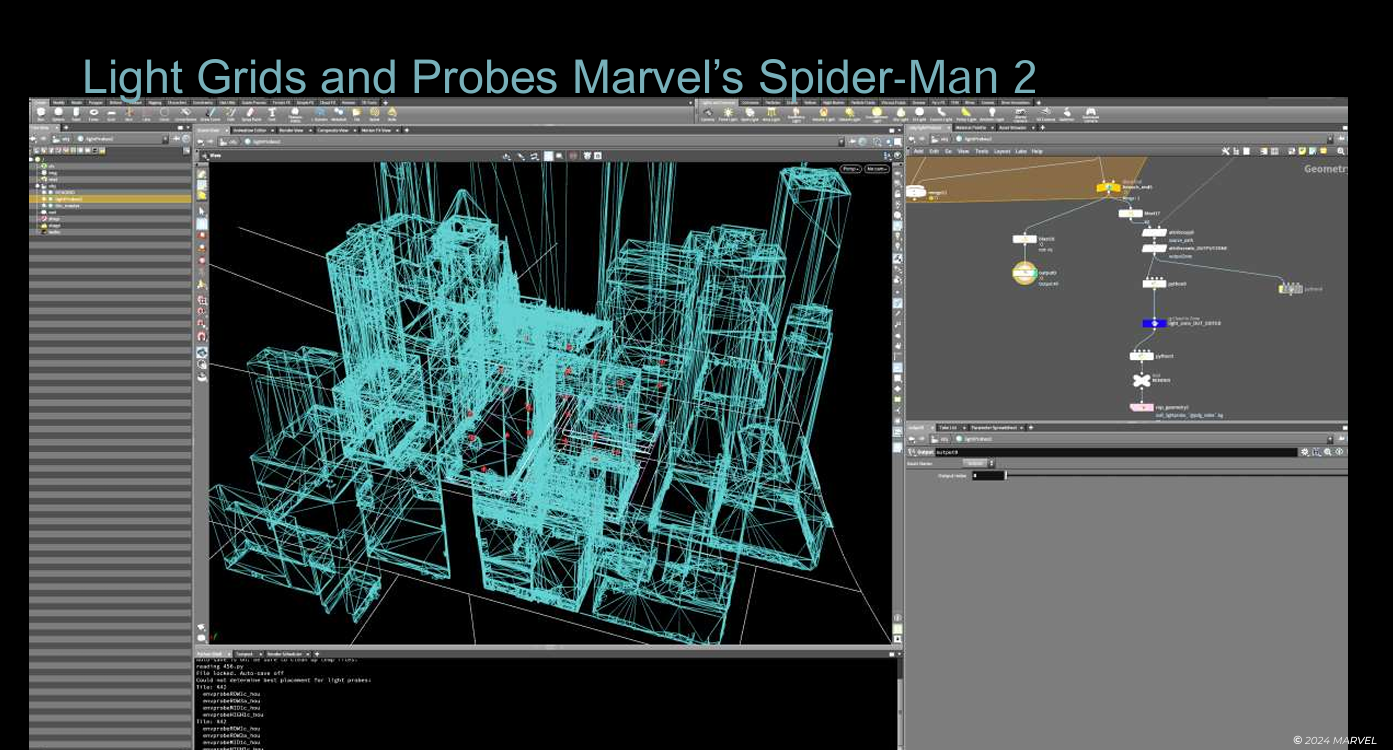Add a Point Light from the shelf
Image resolution: width=1393 pixels, height=750 pixels.
click(x=728, y=112)
